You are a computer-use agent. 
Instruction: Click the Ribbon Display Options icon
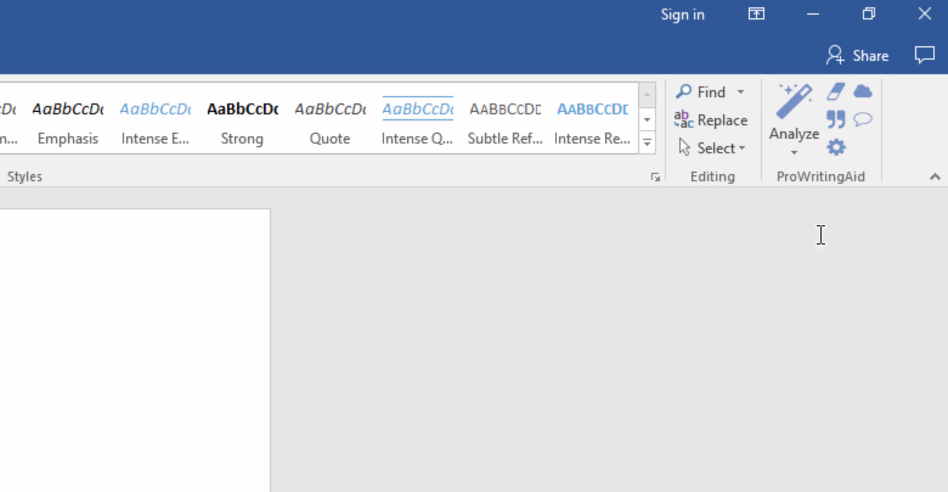756,14
